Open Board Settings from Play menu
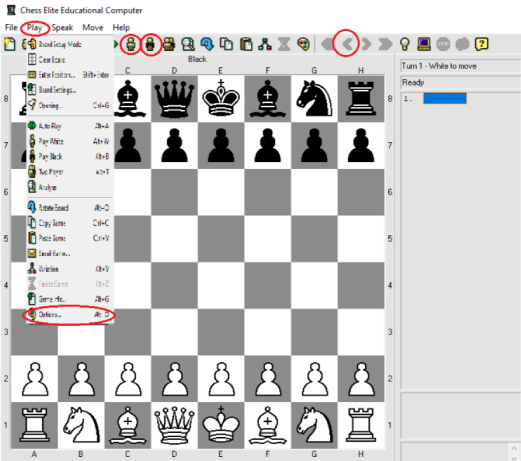Screen dimensions: 521x461 coord(70,90)
